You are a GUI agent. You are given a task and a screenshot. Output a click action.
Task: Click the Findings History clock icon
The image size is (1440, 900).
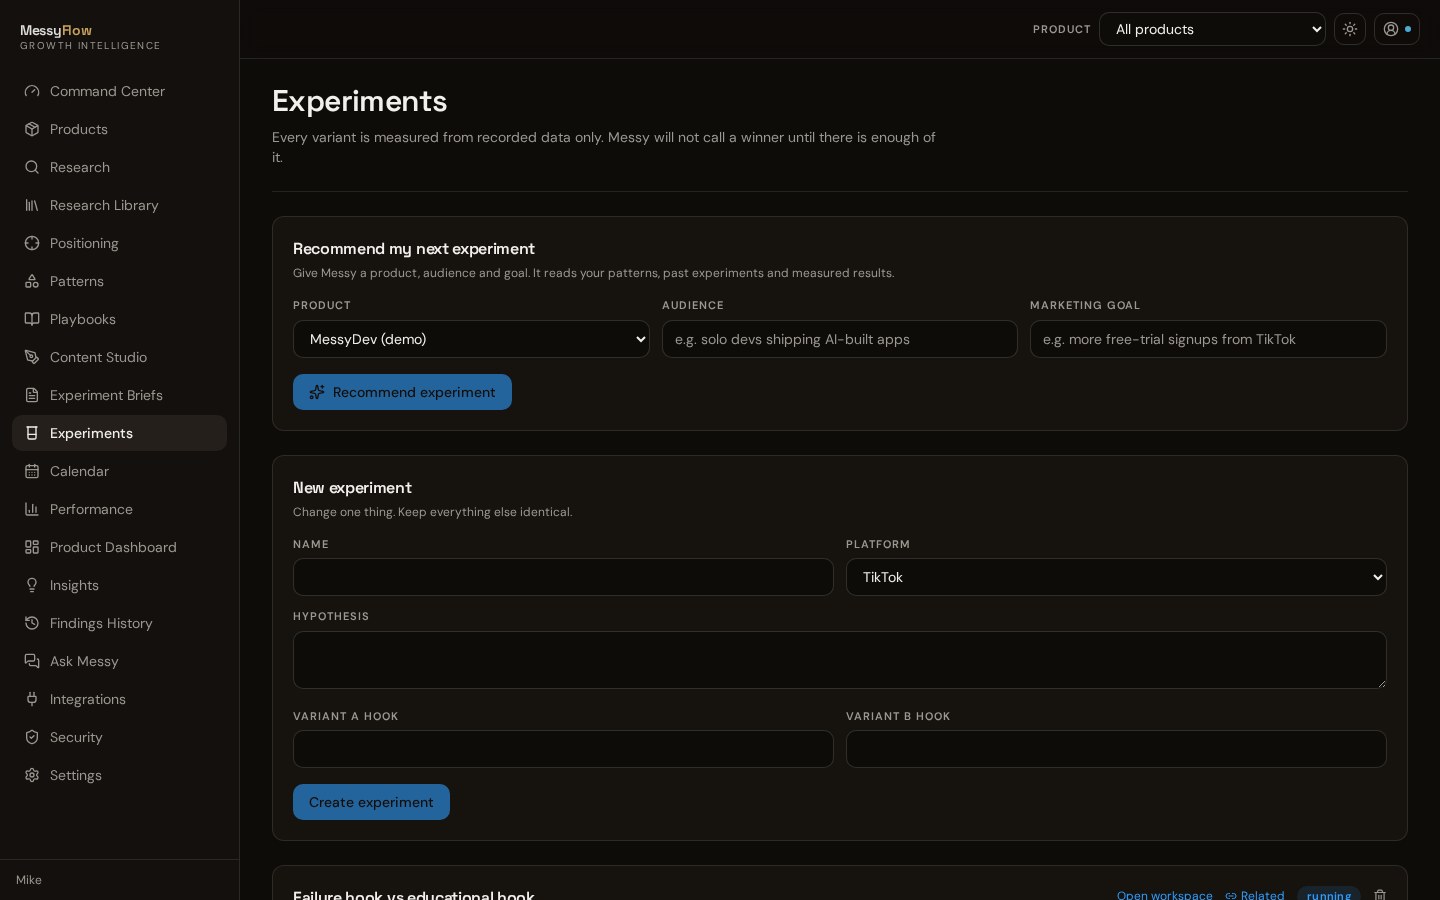(x=32, y=623)
